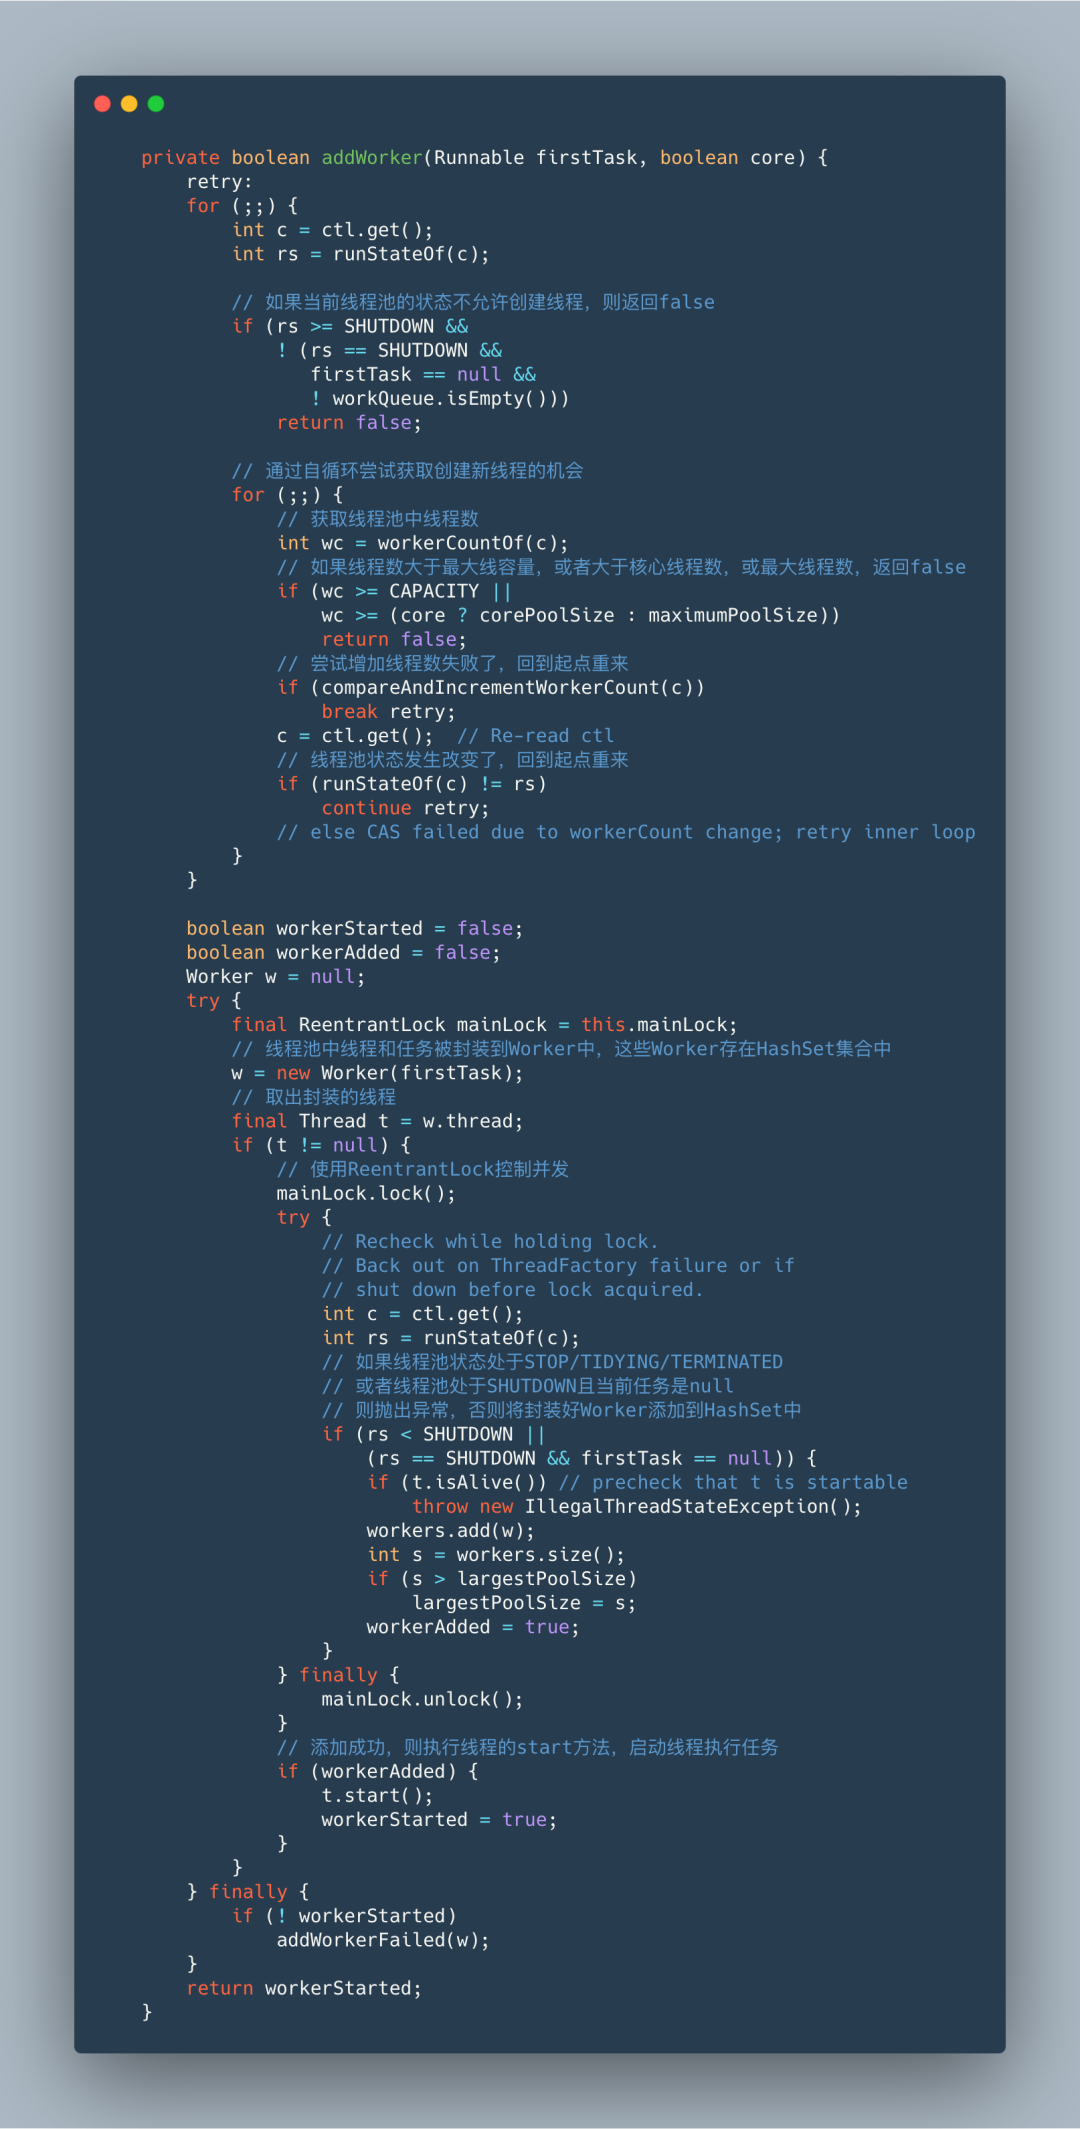The width and height of the screenshot is (1080, 2129).
Task: Click 'if (runStateOf(c) != rs)' line
Action: [x=412, y=783]
